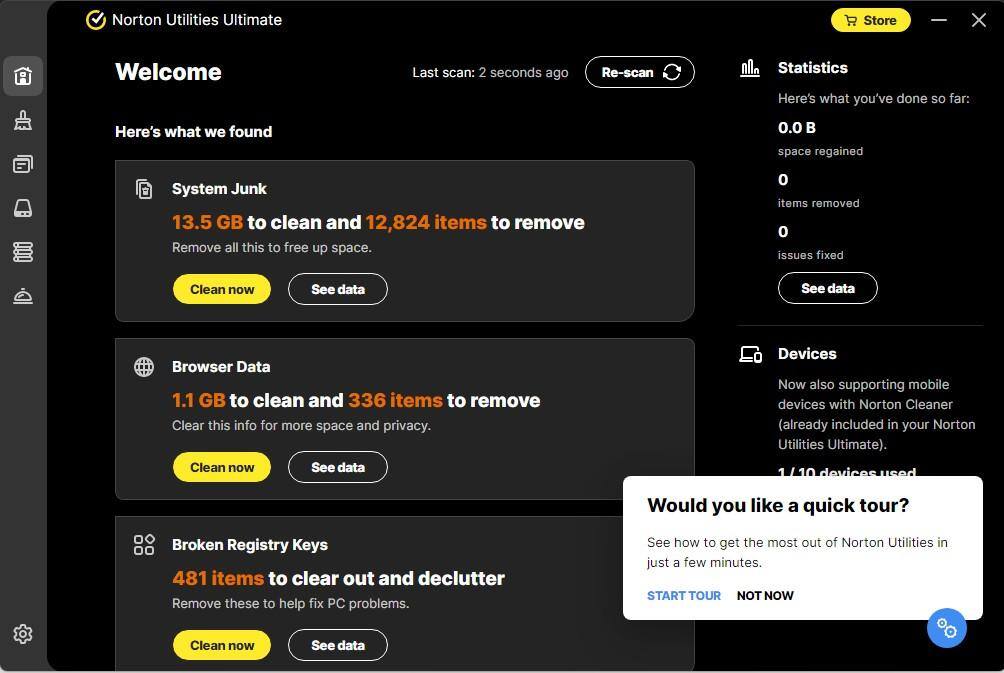1004x673 pixels.
Task: Open the stacked windows sidebar icon
Action: (x=23, y=164)
